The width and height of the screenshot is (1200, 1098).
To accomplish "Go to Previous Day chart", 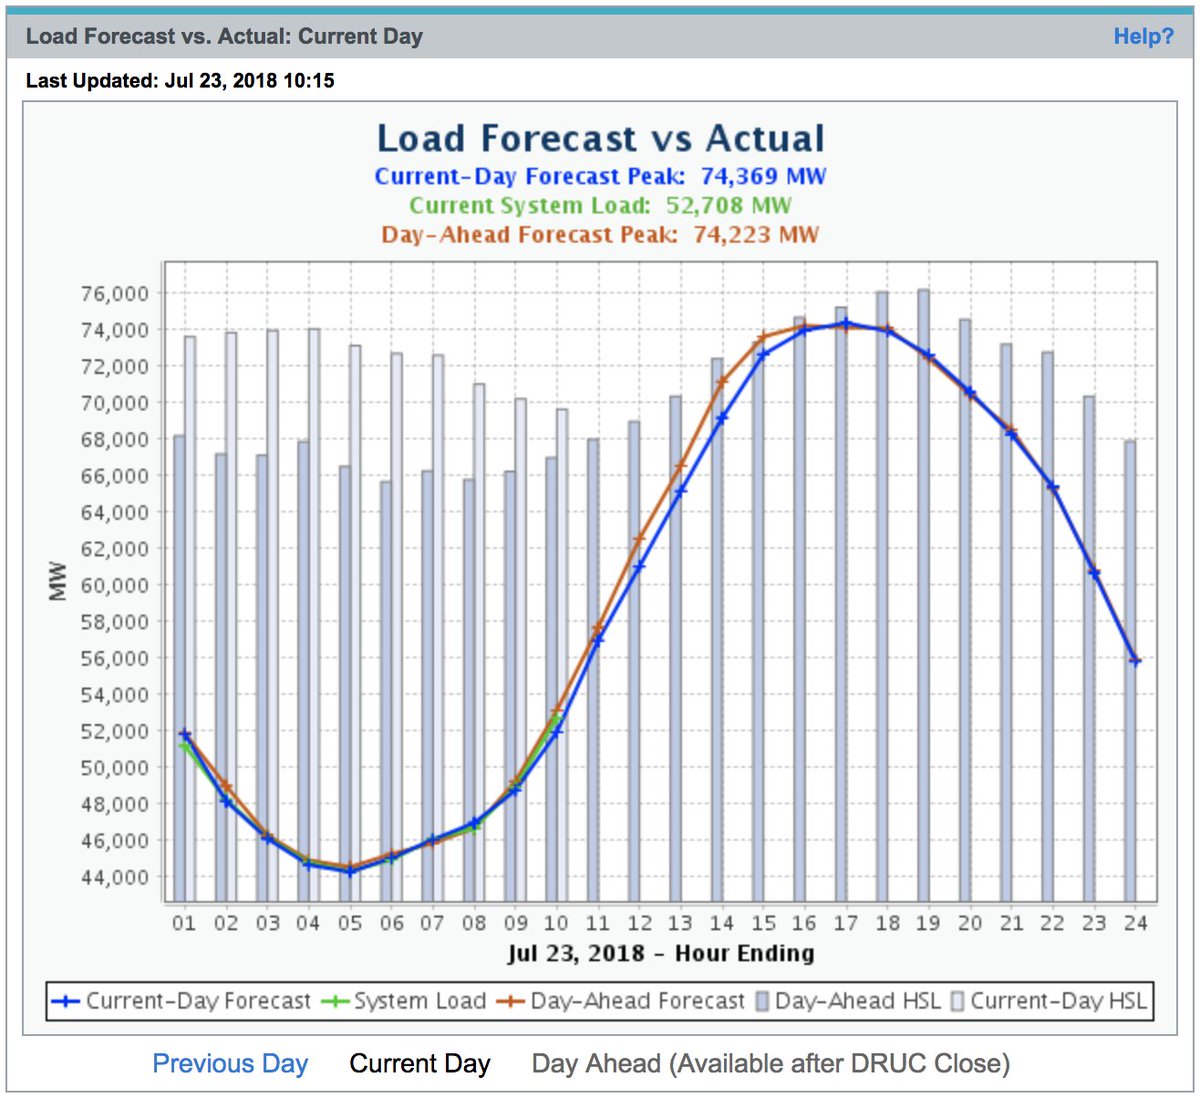I will pos(230,1063).
